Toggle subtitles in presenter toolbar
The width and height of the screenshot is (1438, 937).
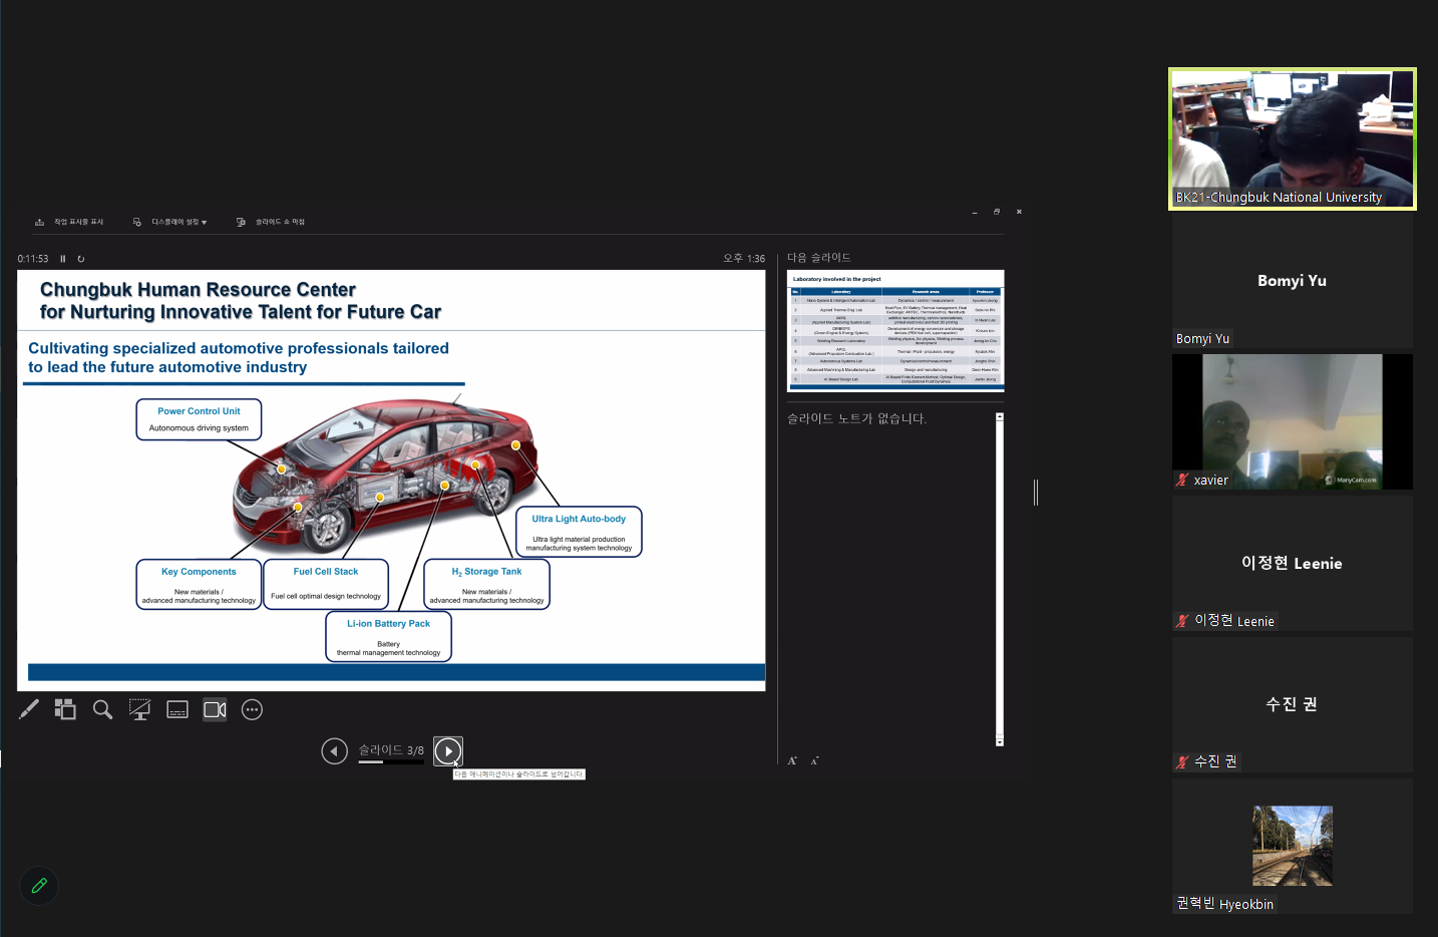click(x=177, y=710)
